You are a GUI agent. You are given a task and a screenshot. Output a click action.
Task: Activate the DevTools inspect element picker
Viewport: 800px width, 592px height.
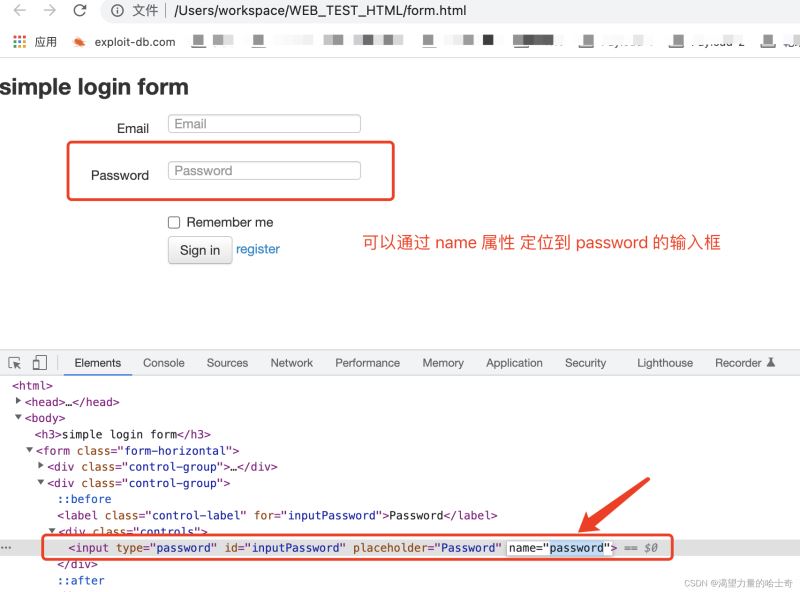coord(15,363)
